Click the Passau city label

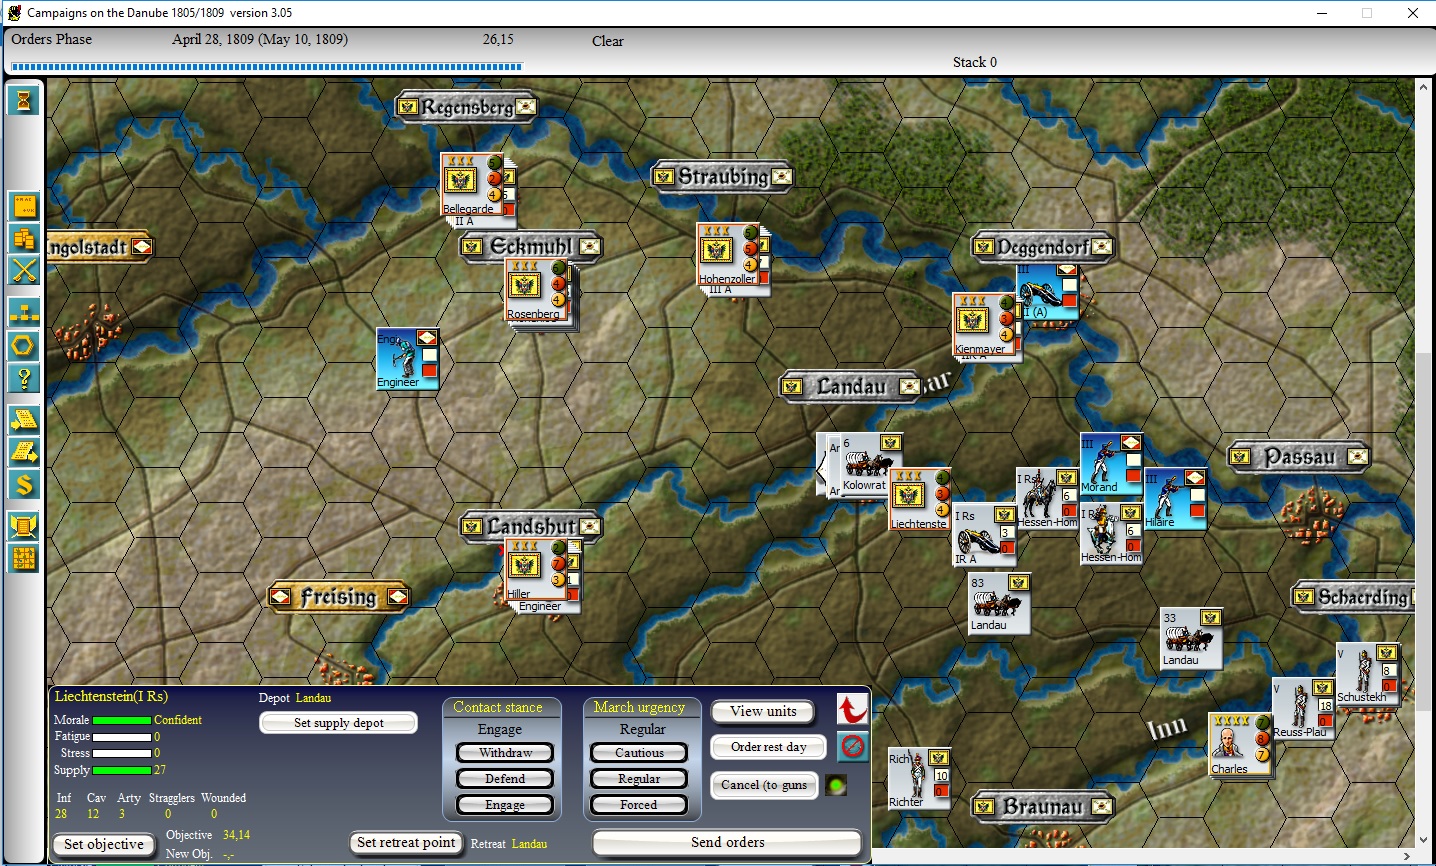[x=1298, y=457]
